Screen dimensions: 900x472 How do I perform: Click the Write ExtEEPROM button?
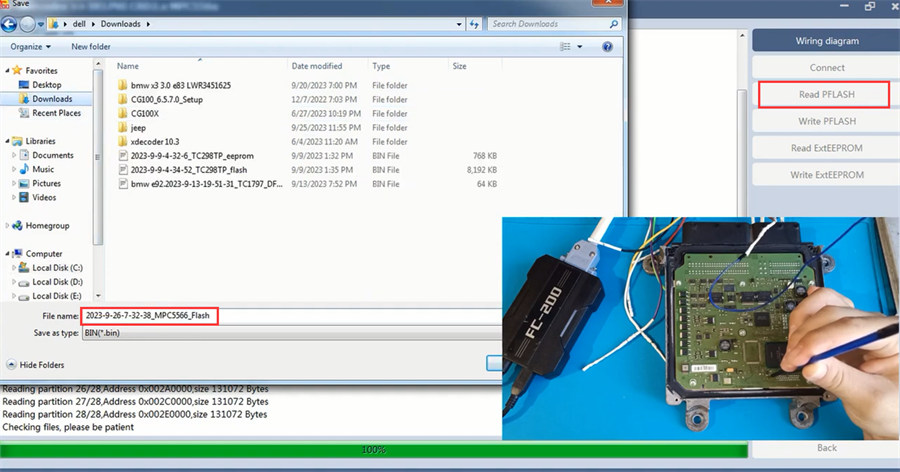(x=827, y=175)
